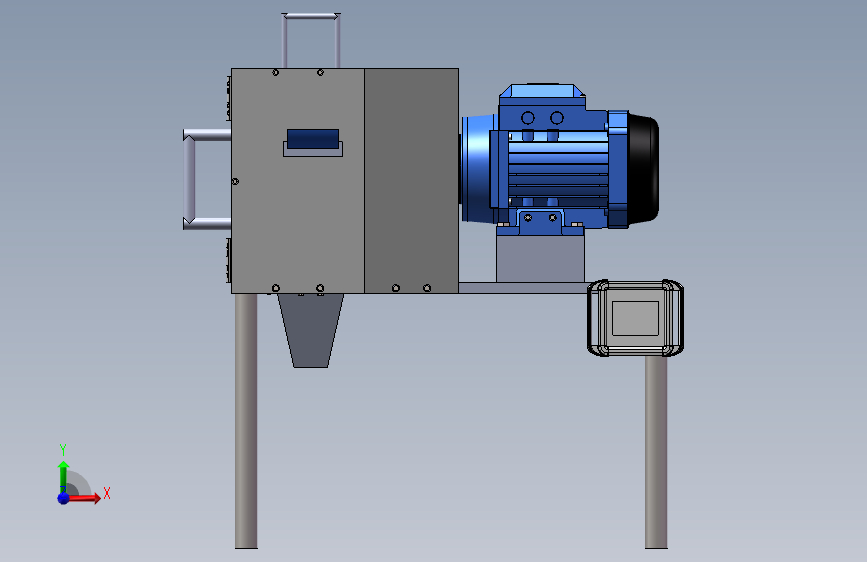This screenshot has height=562, width=867.
Task: Select the motor terminal box on top
Action: pos(542,95)
